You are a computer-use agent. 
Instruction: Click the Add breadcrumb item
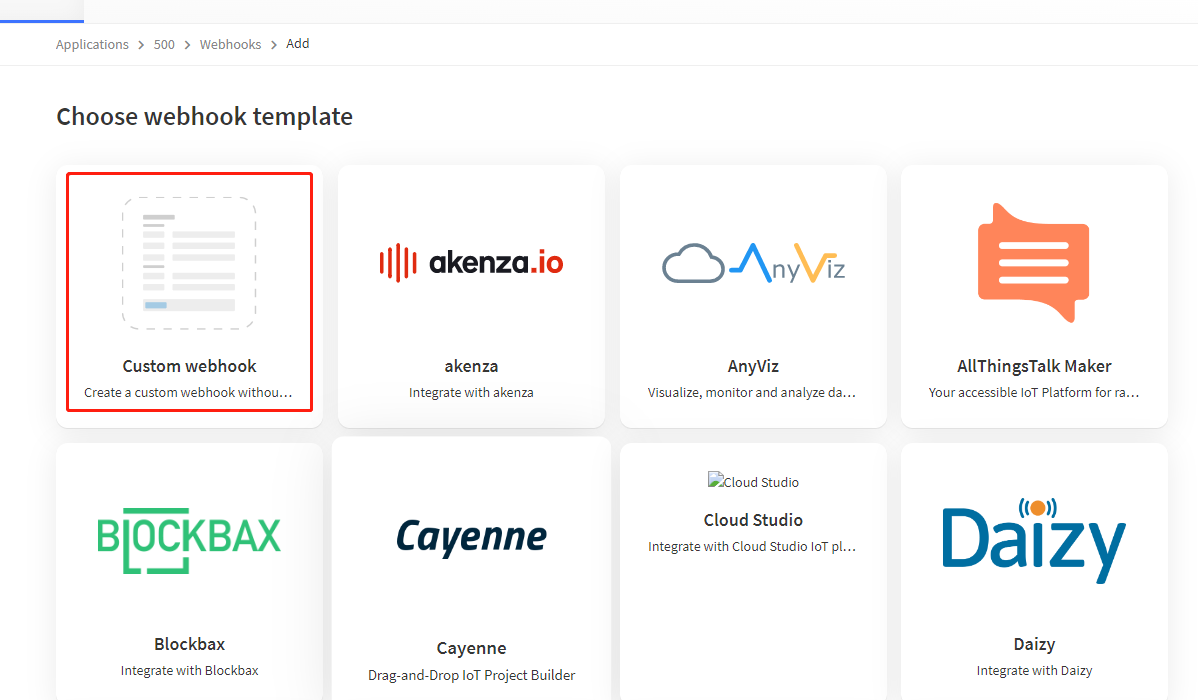click(297, 44)
